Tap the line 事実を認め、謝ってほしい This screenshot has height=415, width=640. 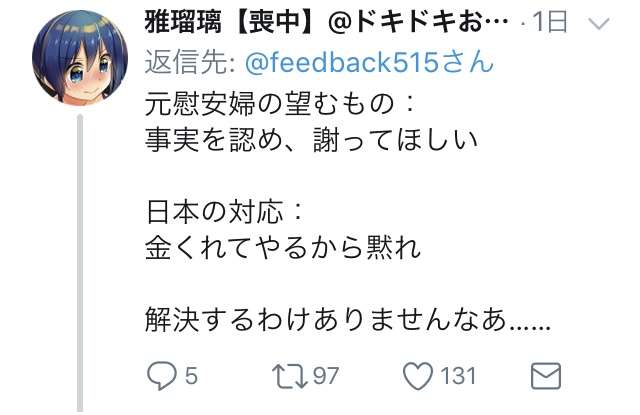(x=311, y=140)
